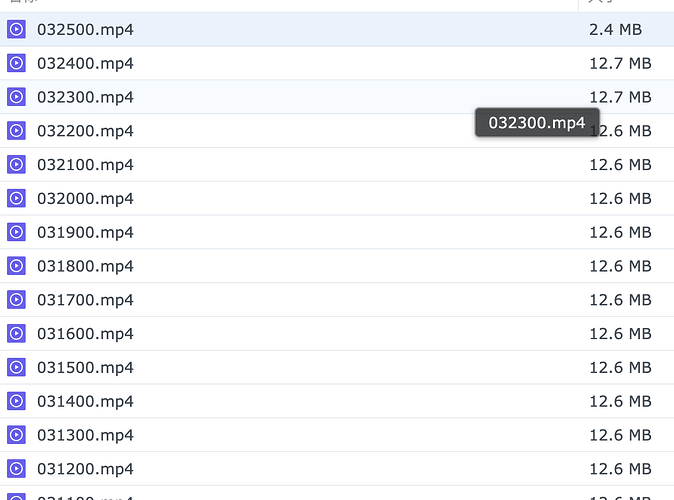Click the 032400.mp4 file name text
This screenshot has width=674, height=500.
pyautogui.click(x=85, y=64)
